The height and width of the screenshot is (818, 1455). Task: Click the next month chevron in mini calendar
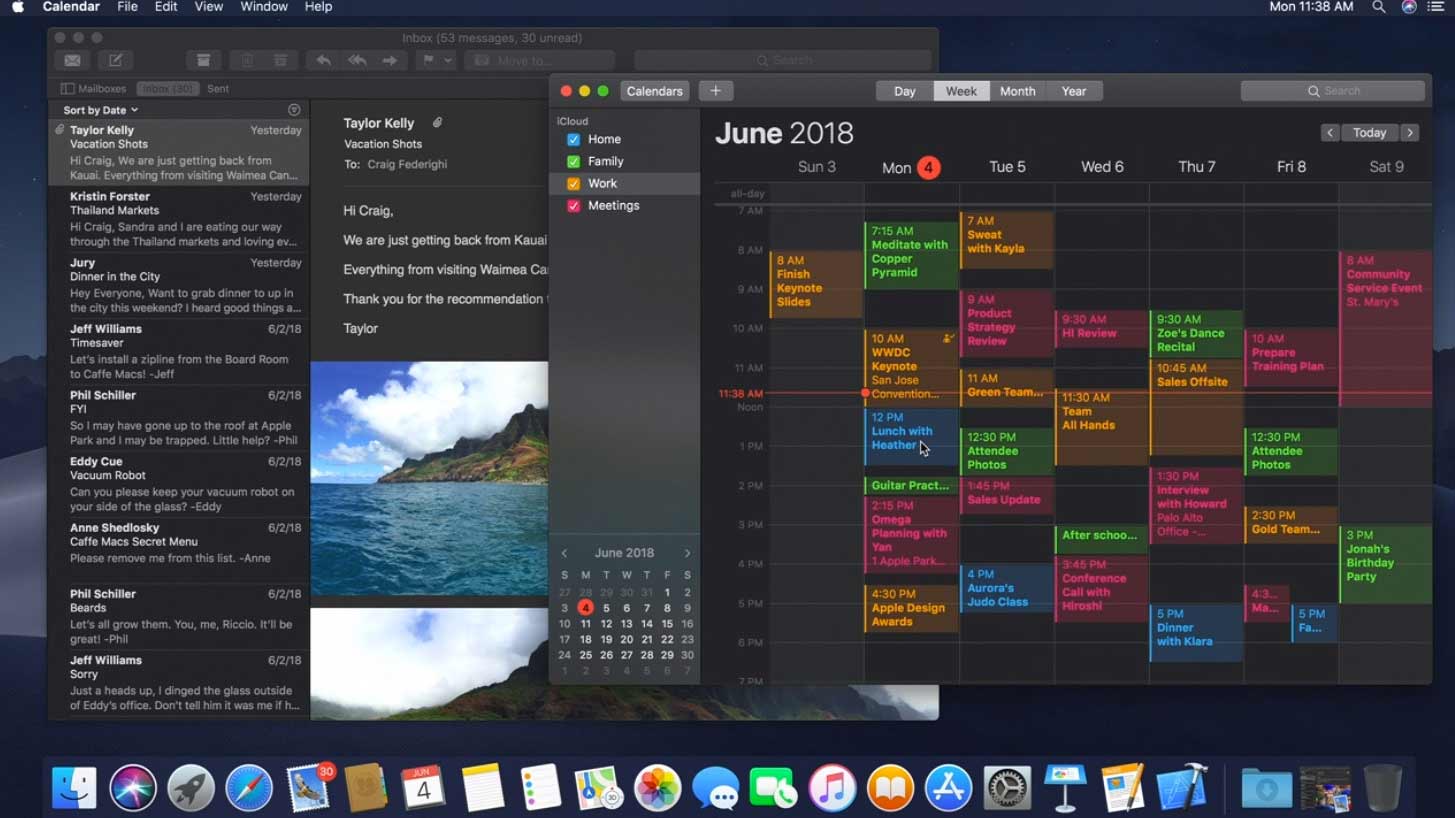pyautogui.click(x=687, y=552)
